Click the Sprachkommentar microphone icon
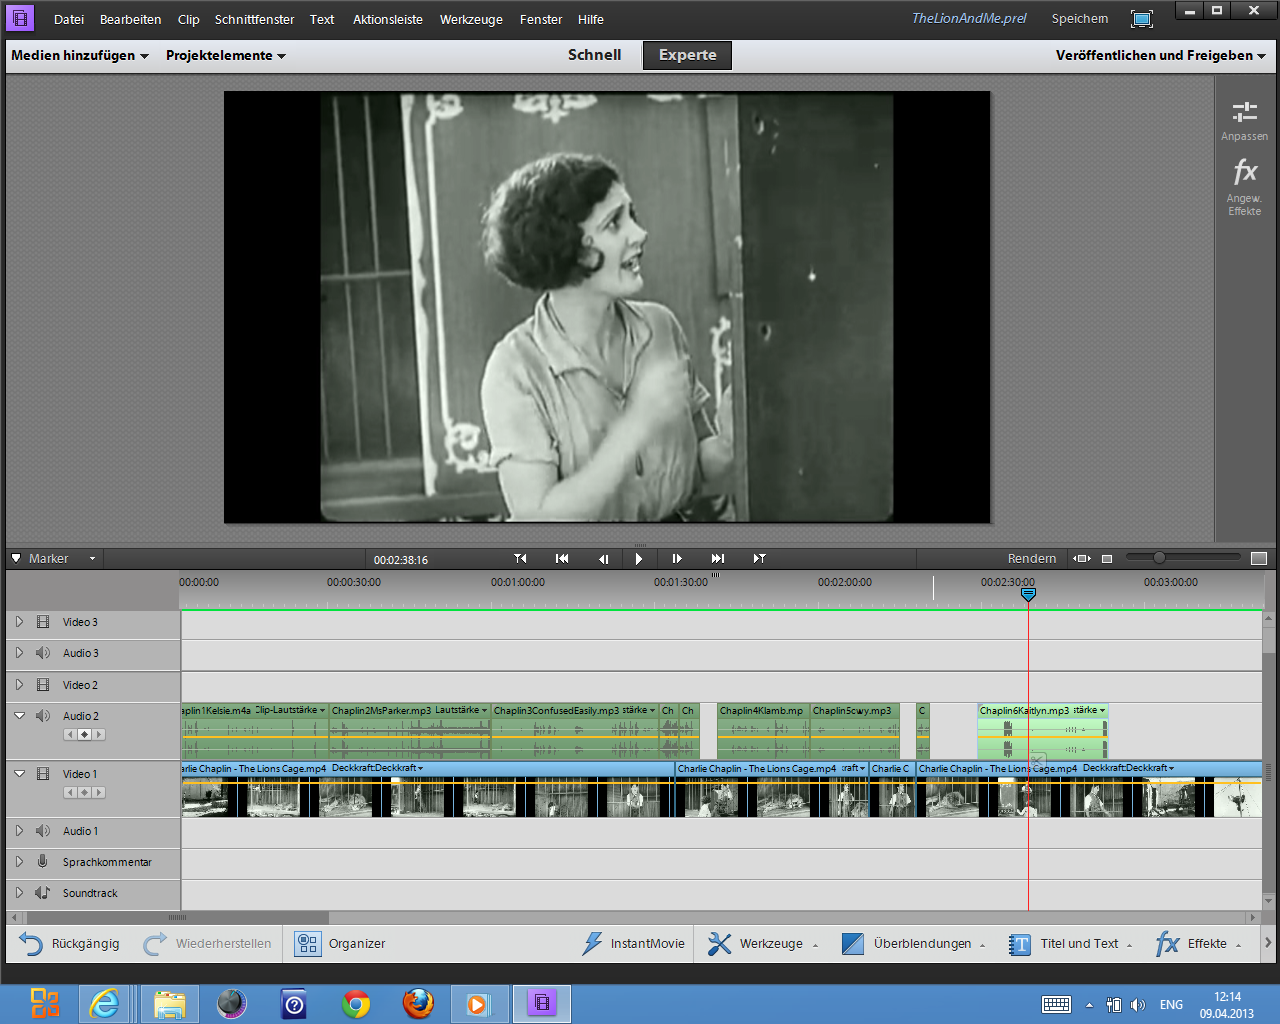The image size is (1280, 1024). pyautogui.click(x=43, y=862)
